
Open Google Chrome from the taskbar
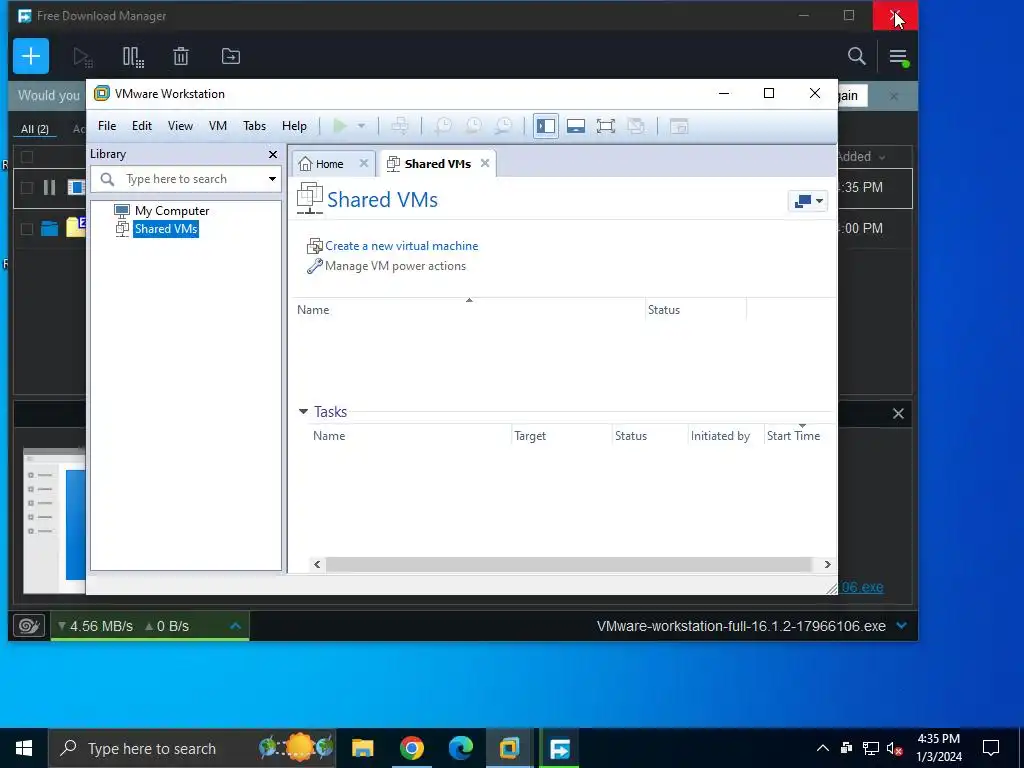[411, 748]
